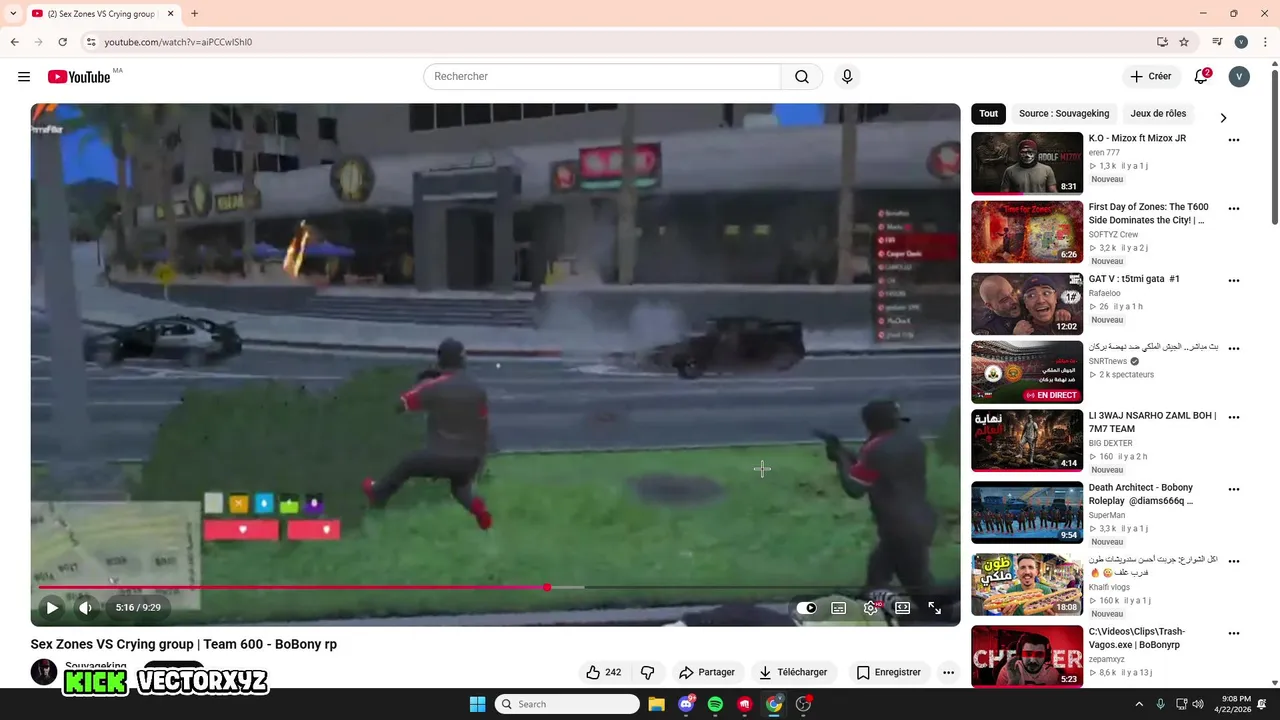The image size is (1280, 720).
Task: Open the Chrome profile avatar
Action: tap(1241, 42)
